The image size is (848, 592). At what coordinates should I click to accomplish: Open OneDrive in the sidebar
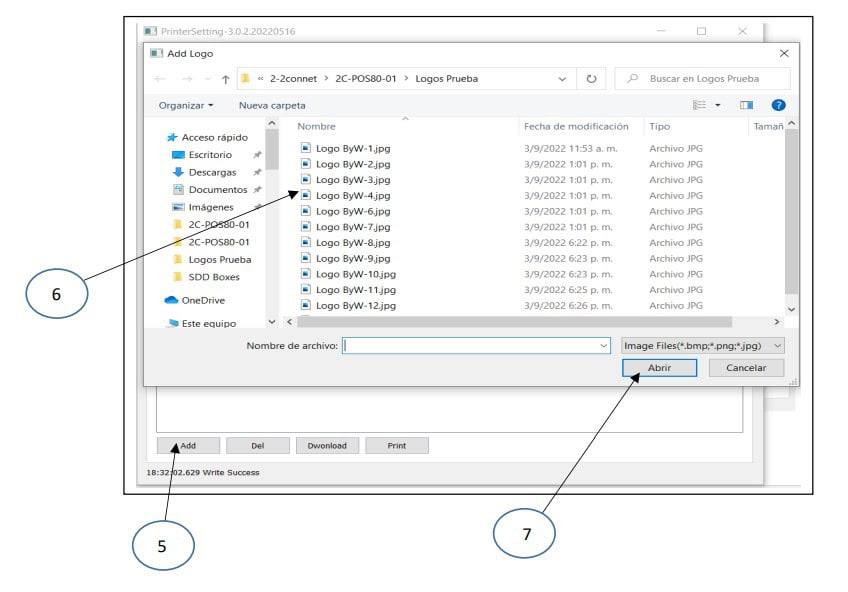point(203,300)
